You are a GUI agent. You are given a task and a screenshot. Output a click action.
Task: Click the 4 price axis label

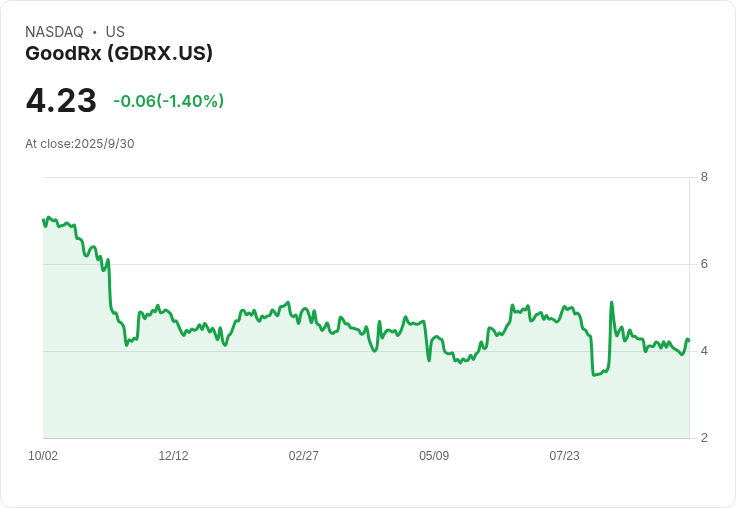(x=704, y=351)
